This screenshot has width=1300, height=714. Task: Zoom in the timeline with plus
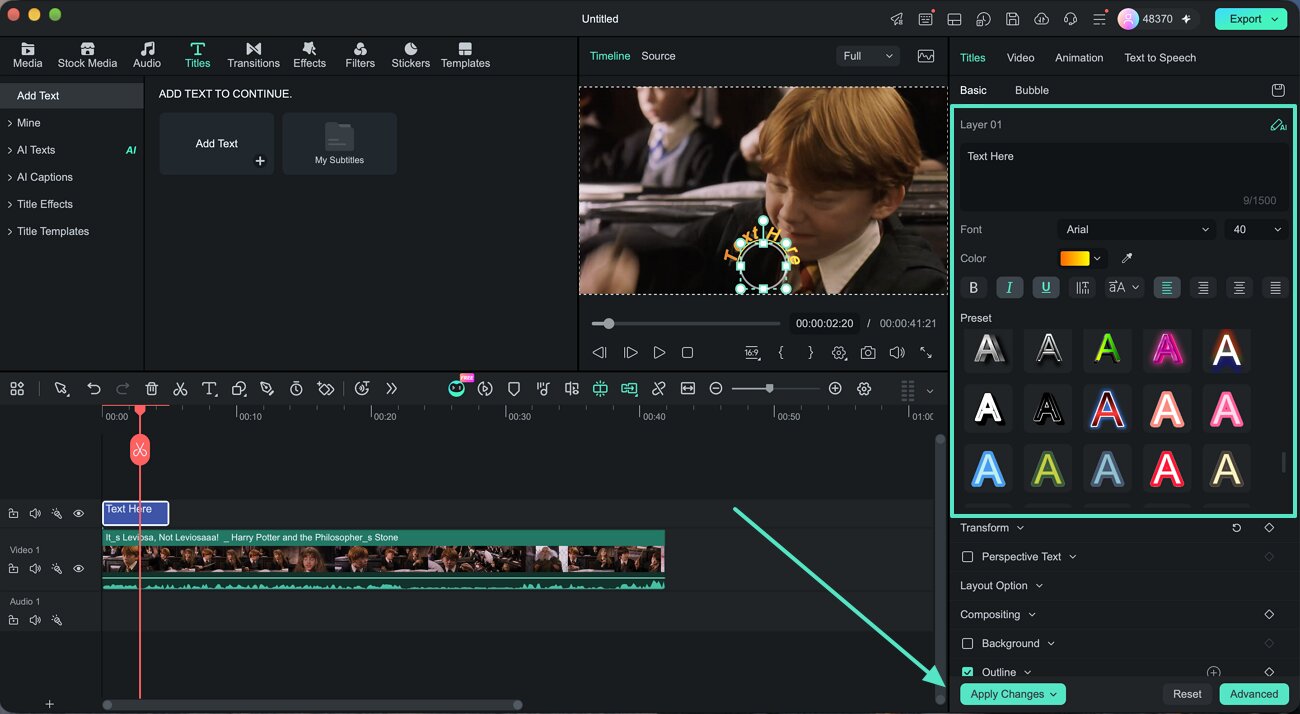[x=835, y=389]
